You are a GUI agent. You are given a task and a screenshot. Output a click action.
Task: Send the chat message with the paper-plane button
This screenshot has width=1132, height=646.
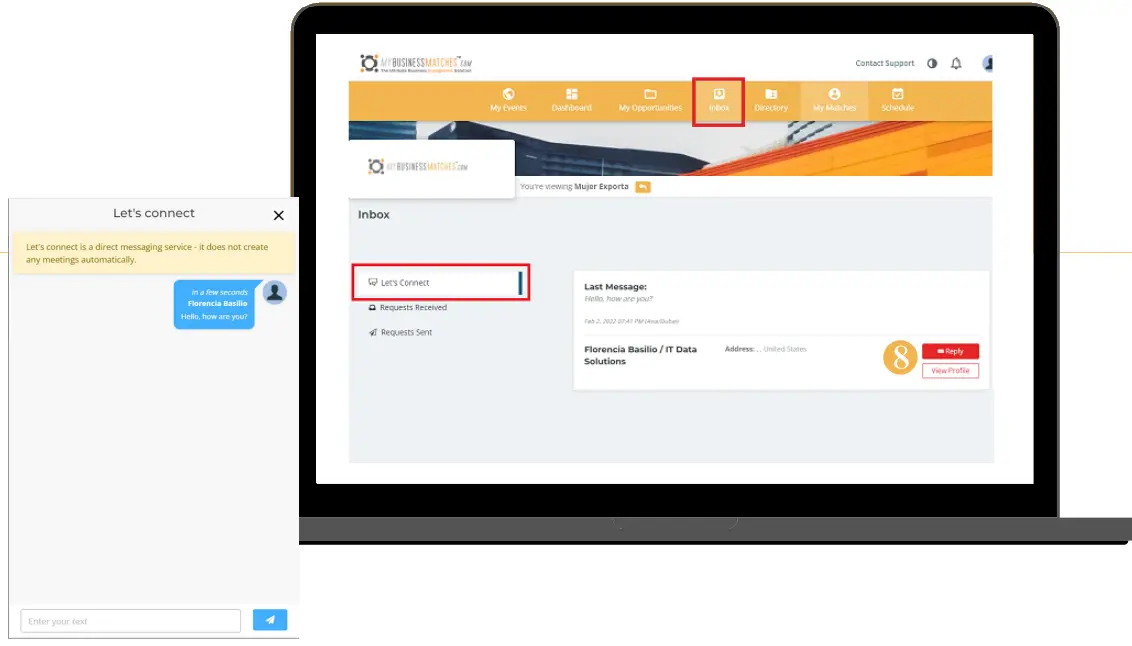[270, 620]
